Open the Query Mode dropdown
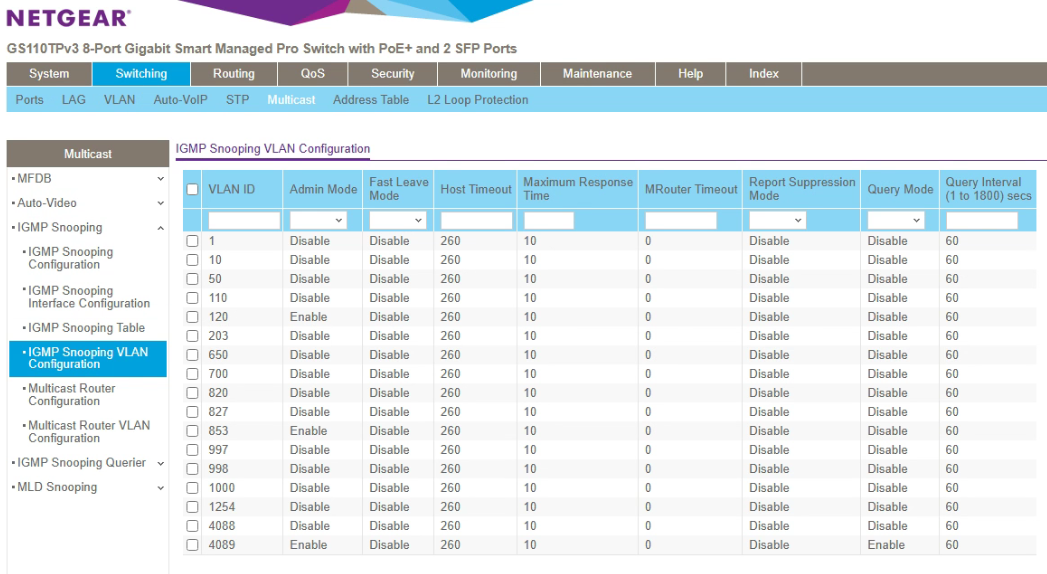 tap(895, 220)
